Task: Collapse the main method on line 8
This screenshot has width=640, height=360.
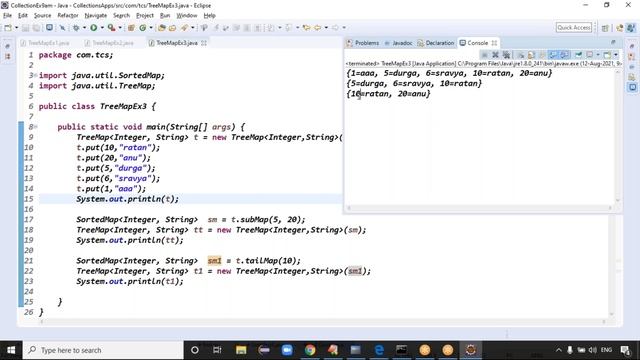Action: pyautogui.click(x=36, y=127)
